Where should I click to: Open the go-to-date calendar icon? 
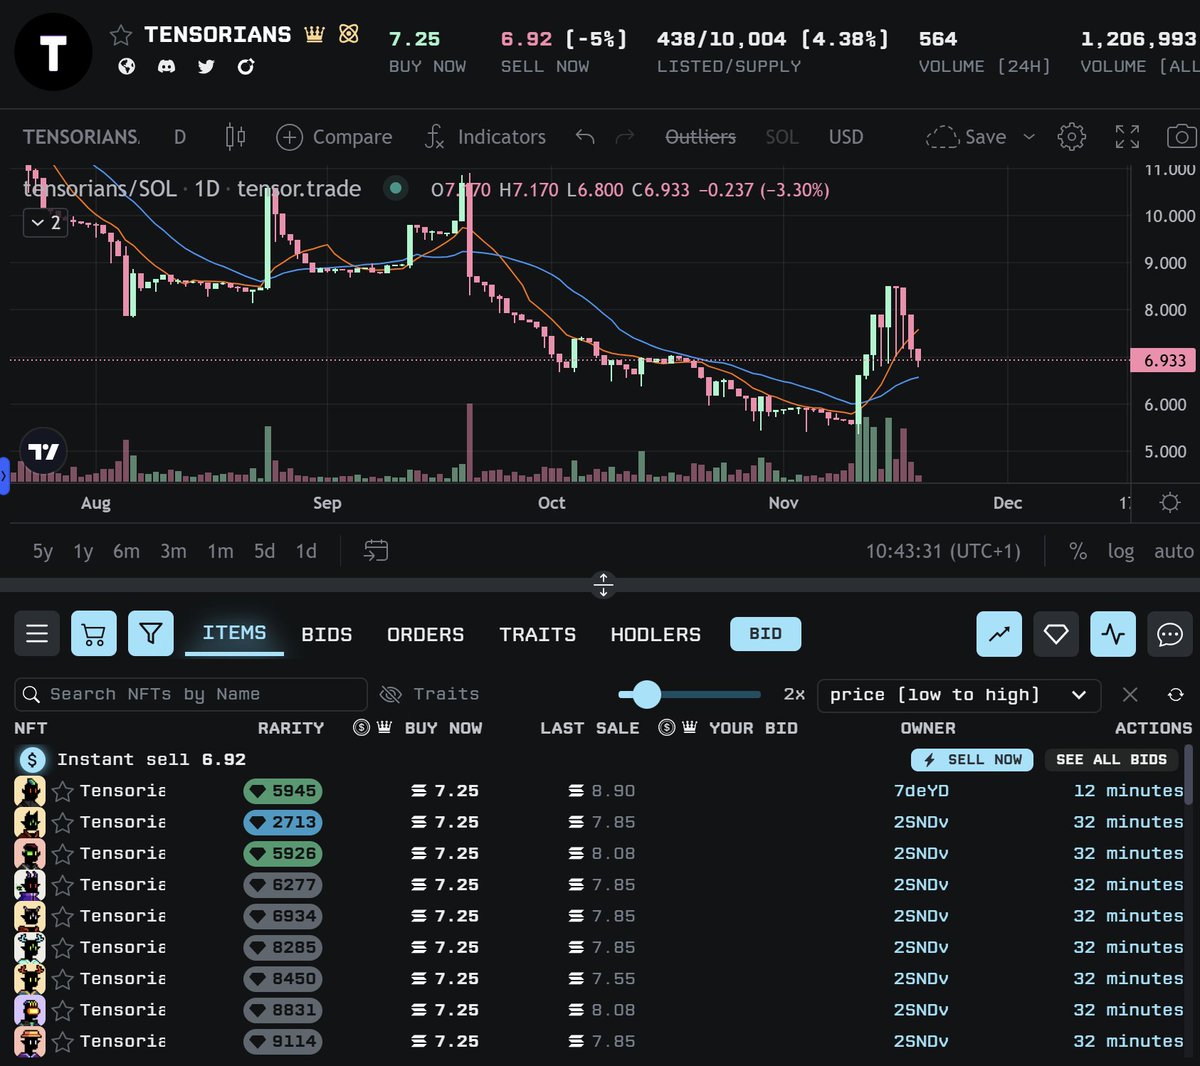tap(376, 550)
